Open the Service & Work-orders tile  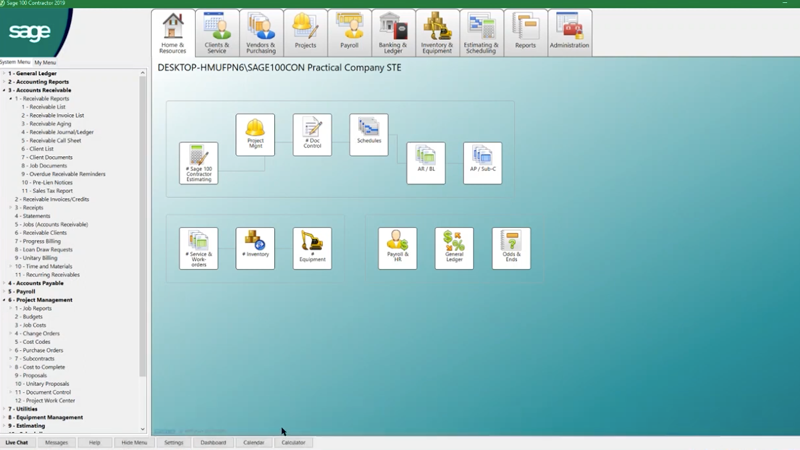pos(198,248)
